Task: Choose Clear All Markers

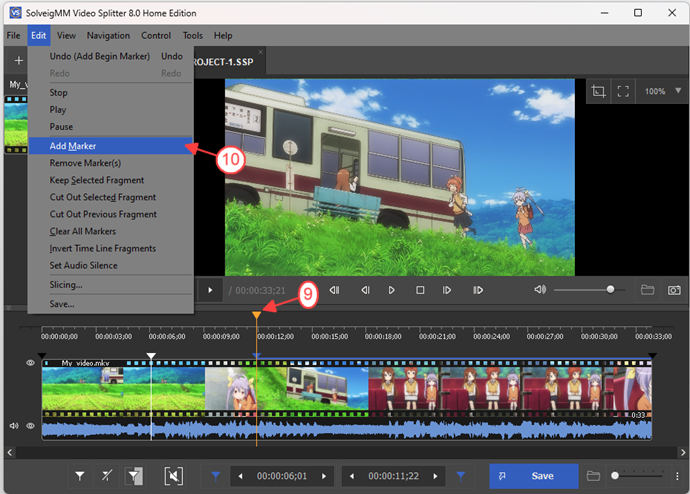Action: tap(110, 231)
